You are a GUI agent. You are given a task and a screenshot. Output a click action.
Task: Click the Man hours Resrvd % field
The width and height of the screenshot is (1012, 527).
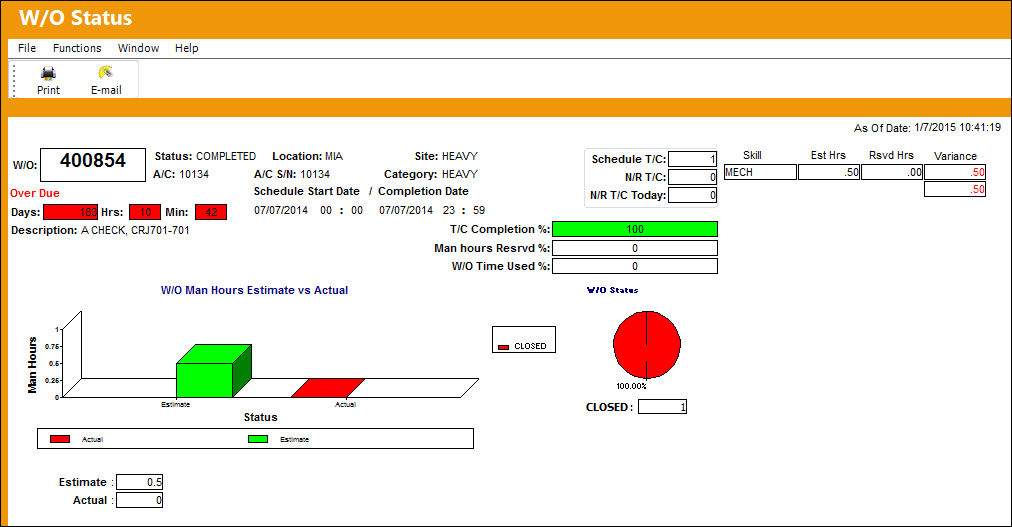click(x=635, y=248)
